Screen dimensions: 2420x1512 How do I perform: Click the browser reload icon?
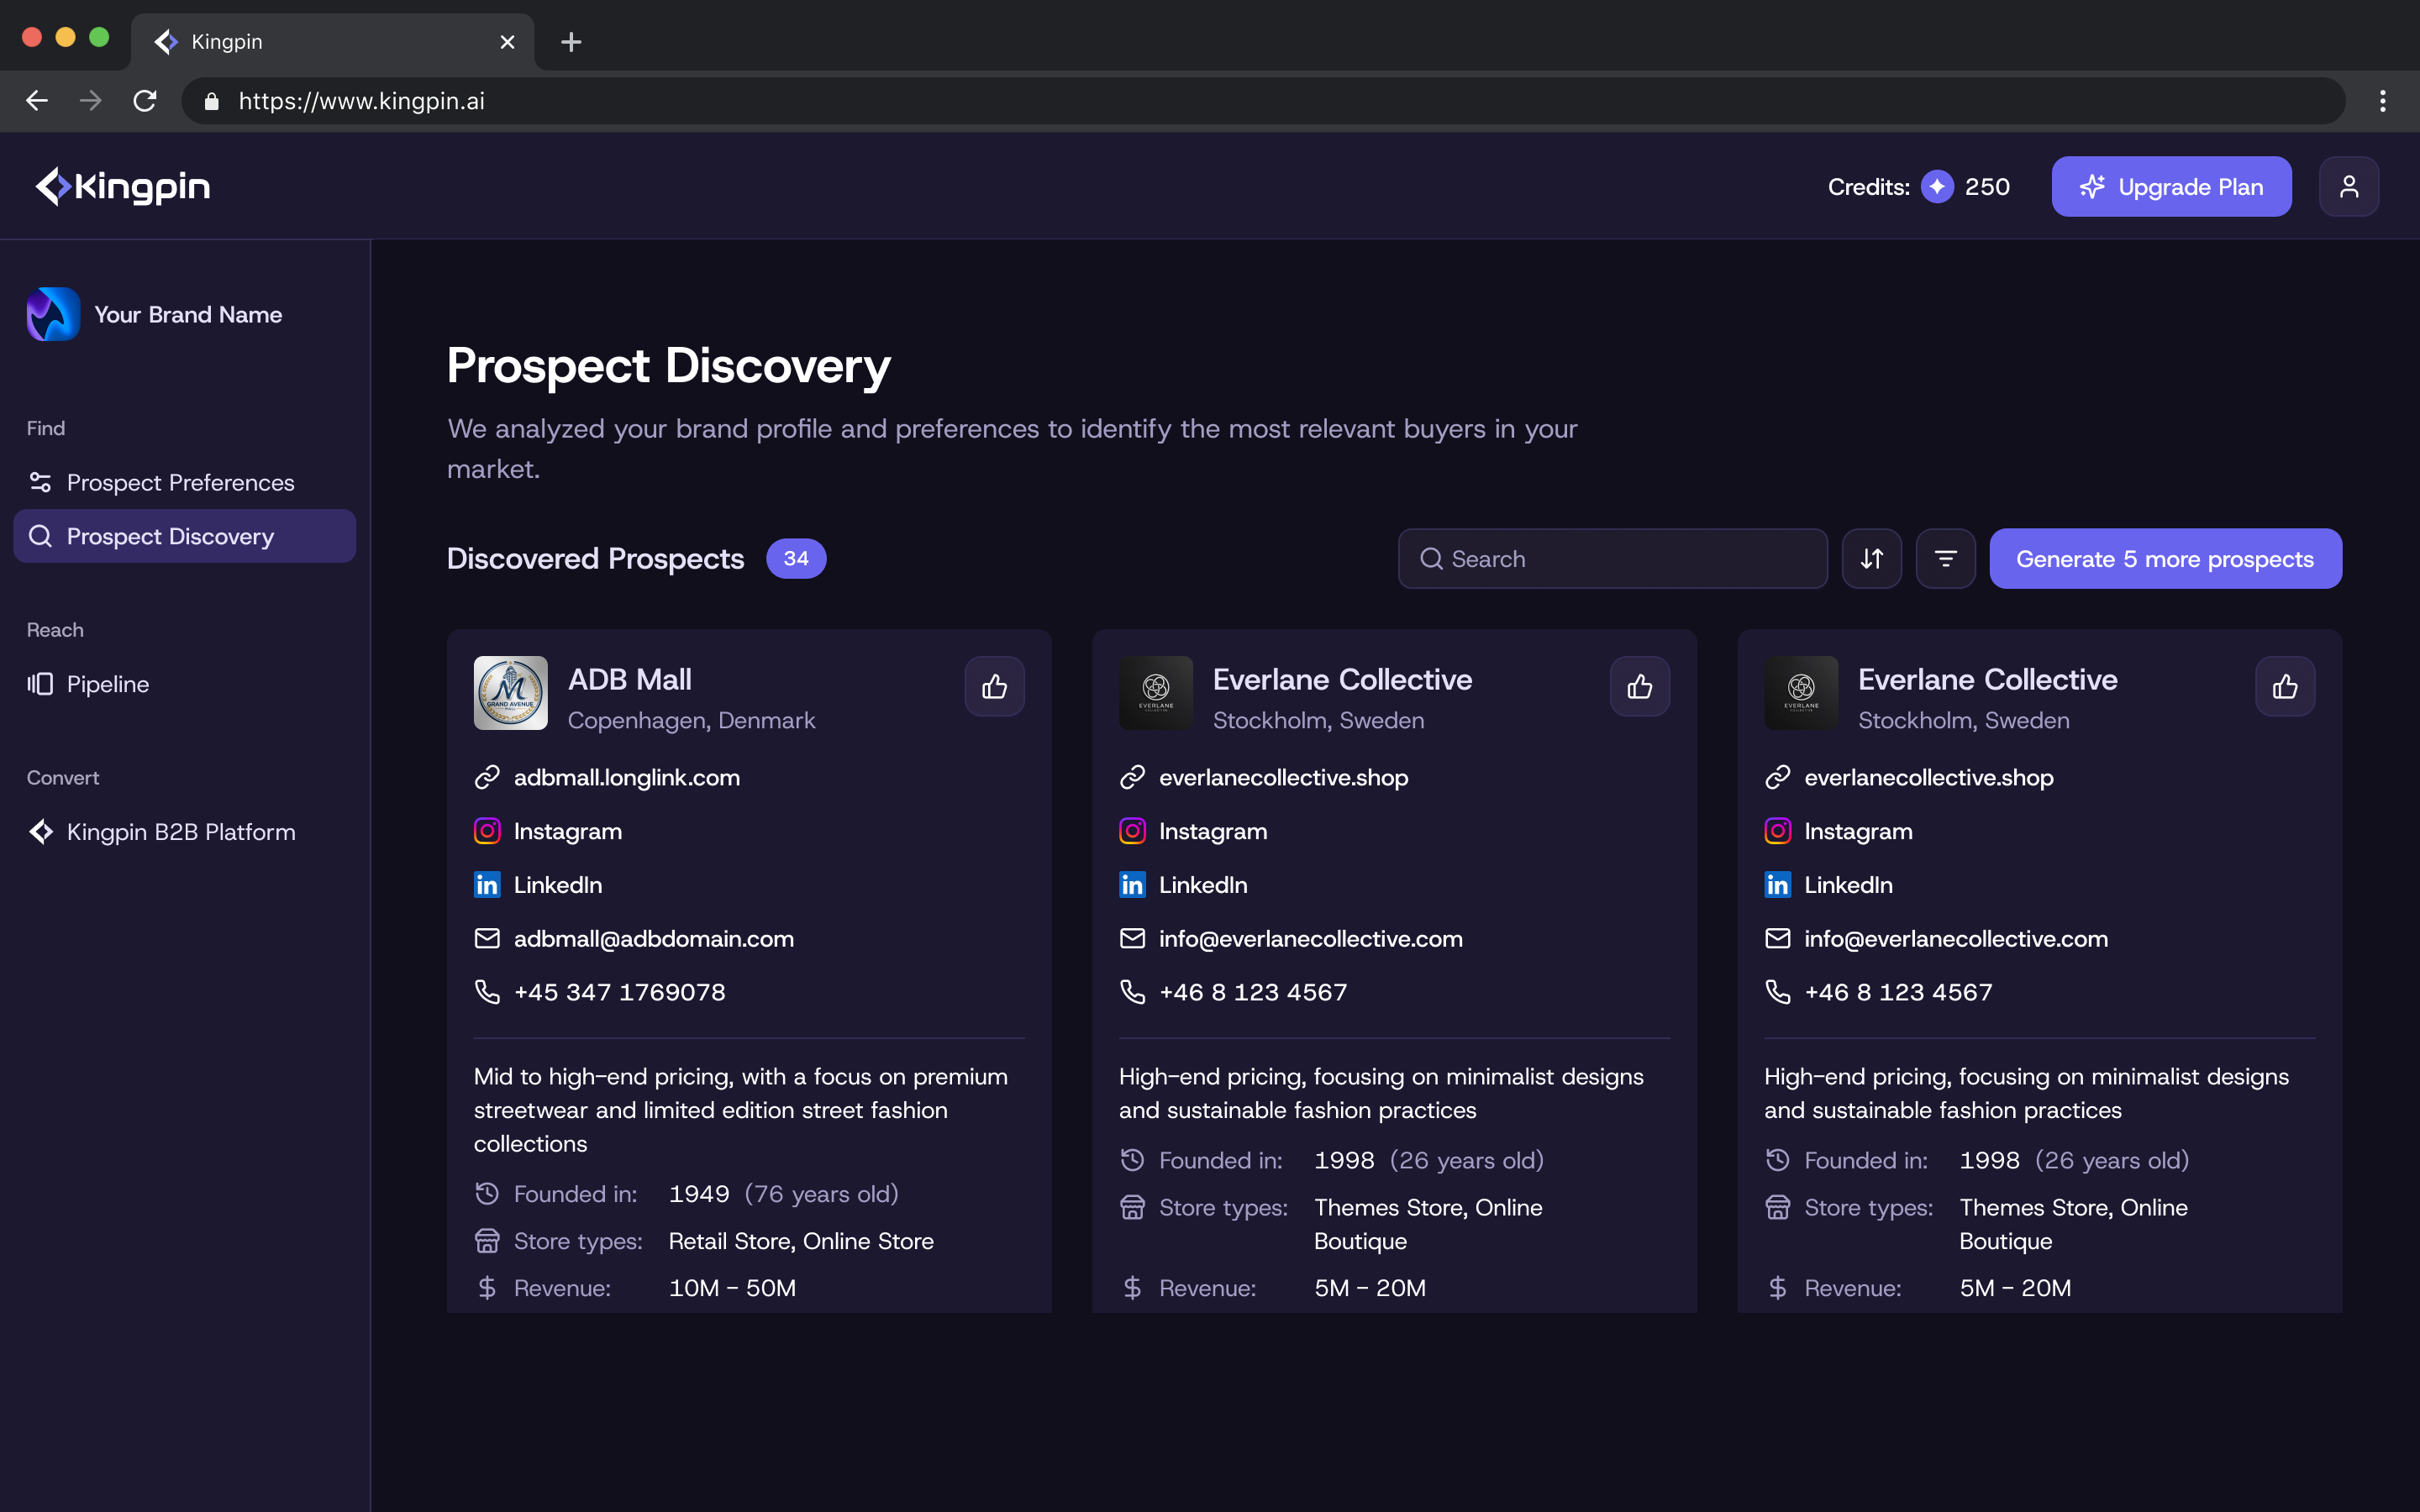pos(145,101)
